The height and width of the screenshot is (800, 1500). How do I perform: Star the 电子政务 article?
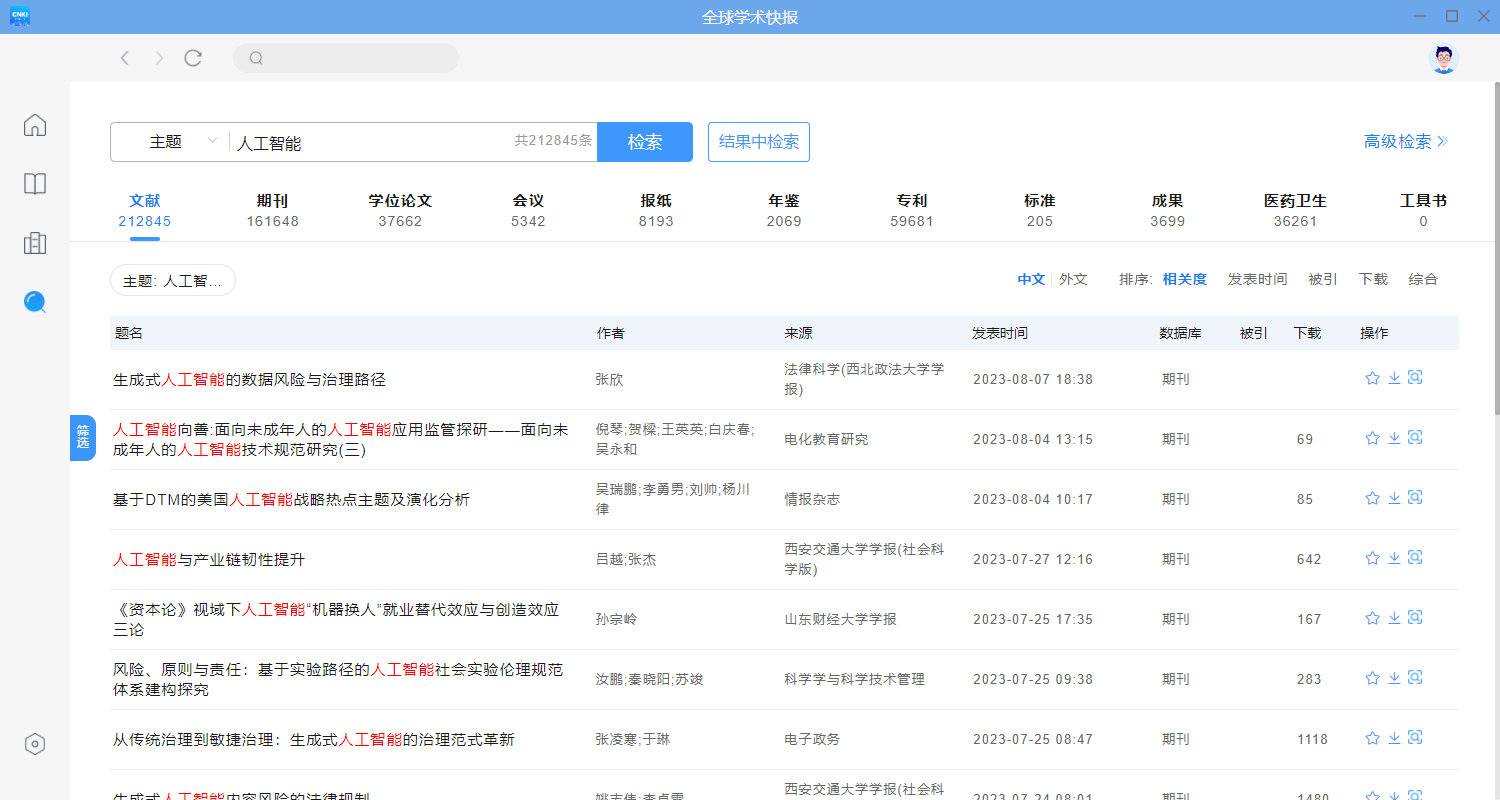click(1372, 738)
